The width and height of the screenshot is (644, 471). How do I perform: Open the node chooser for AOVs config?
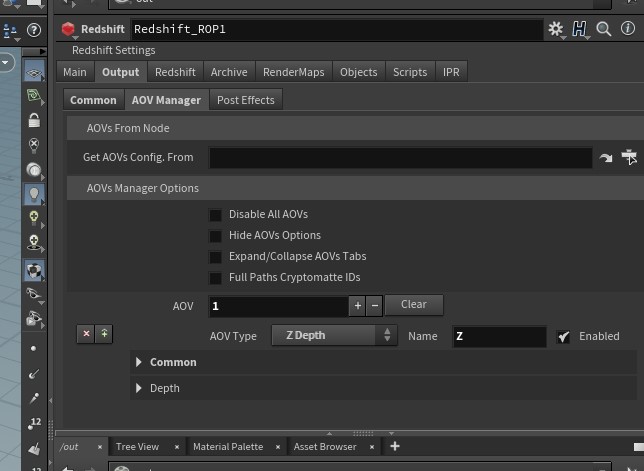[x=629, y=157]
